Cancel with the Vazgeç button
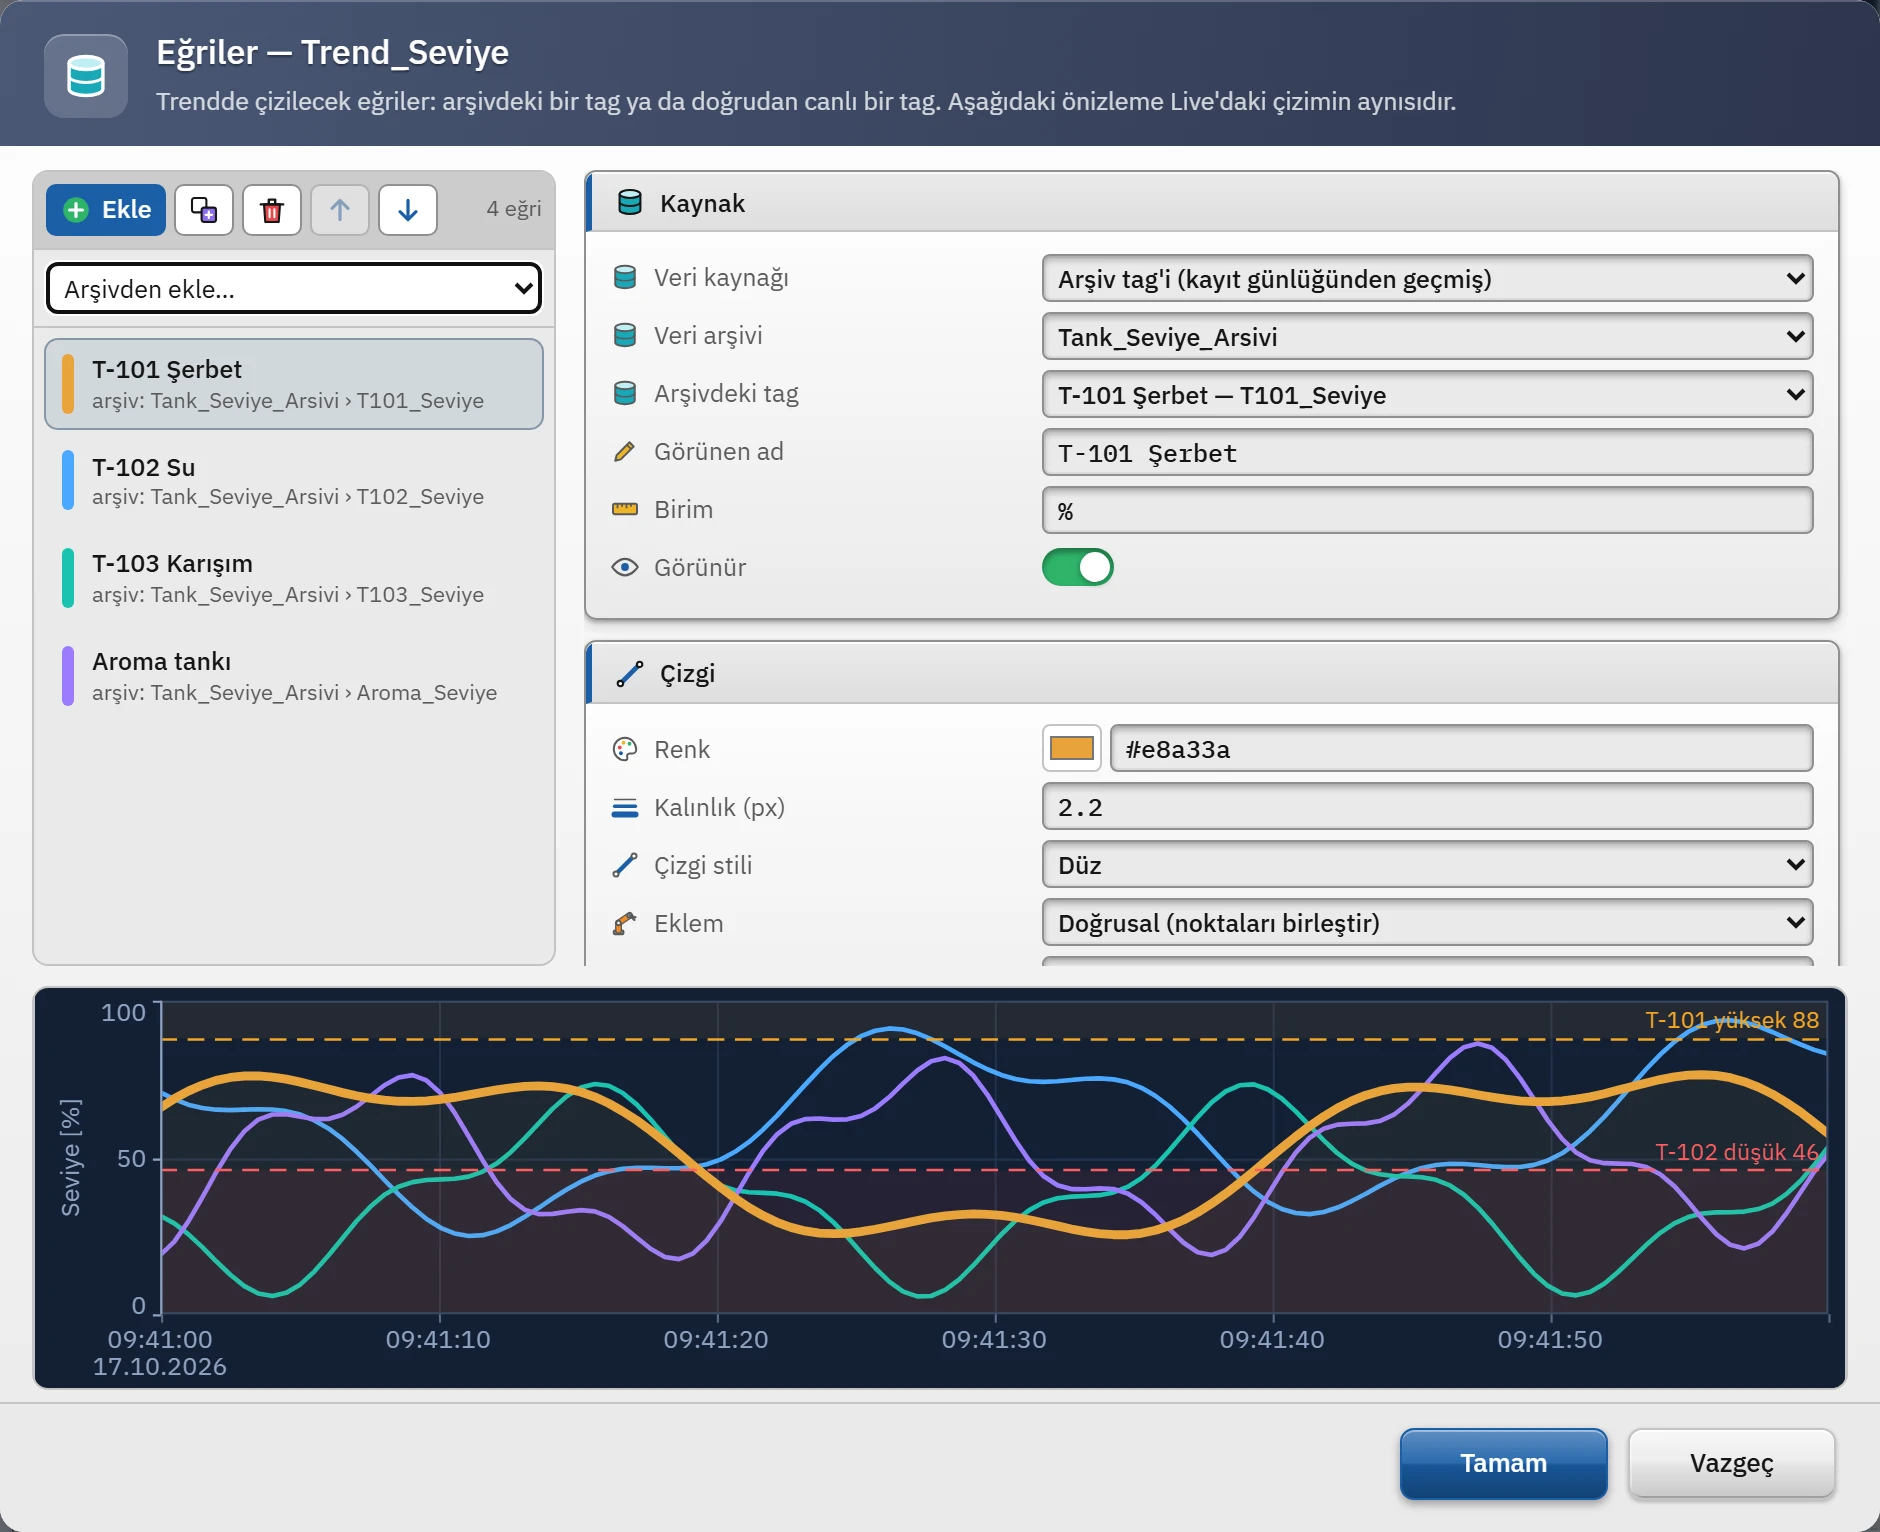This screenshot has width=1880, height=1532. pyautogui.click(x=1731, y=1463)
